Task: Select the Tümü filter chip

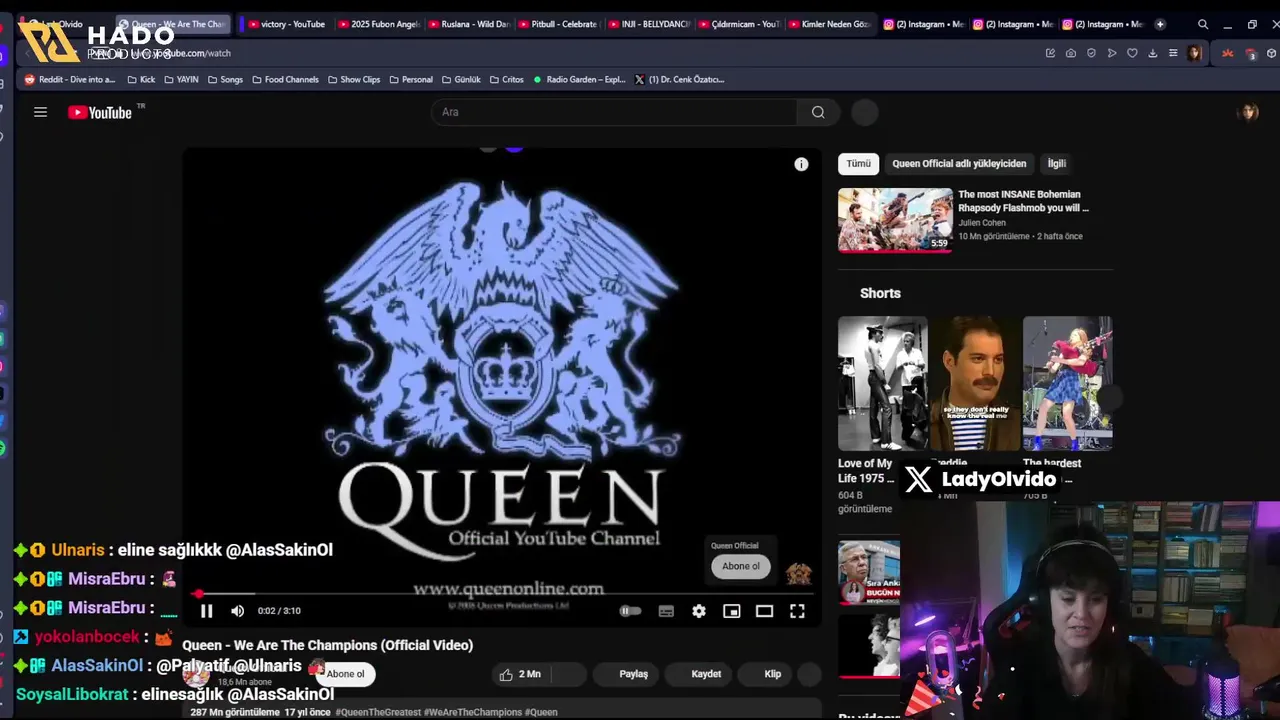Action: click(x=858, y=163)
